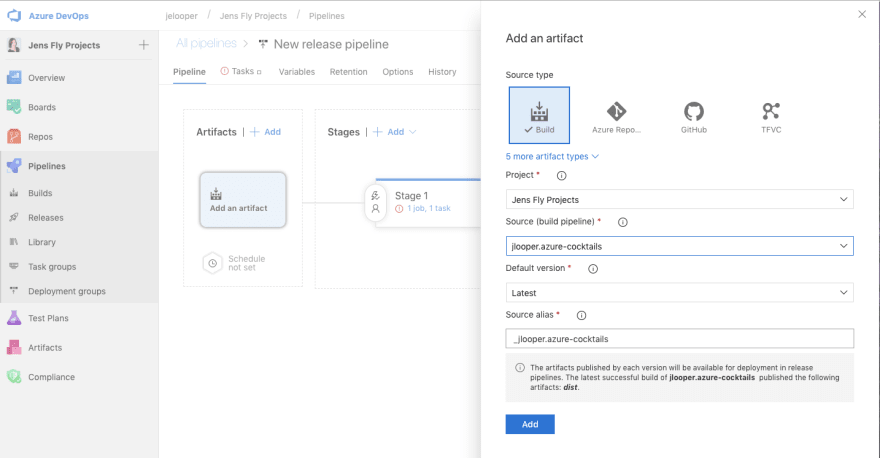Screen dimensions: 880x458
Task: Click the jelooper breadcrumb
Action: point(181,16)
